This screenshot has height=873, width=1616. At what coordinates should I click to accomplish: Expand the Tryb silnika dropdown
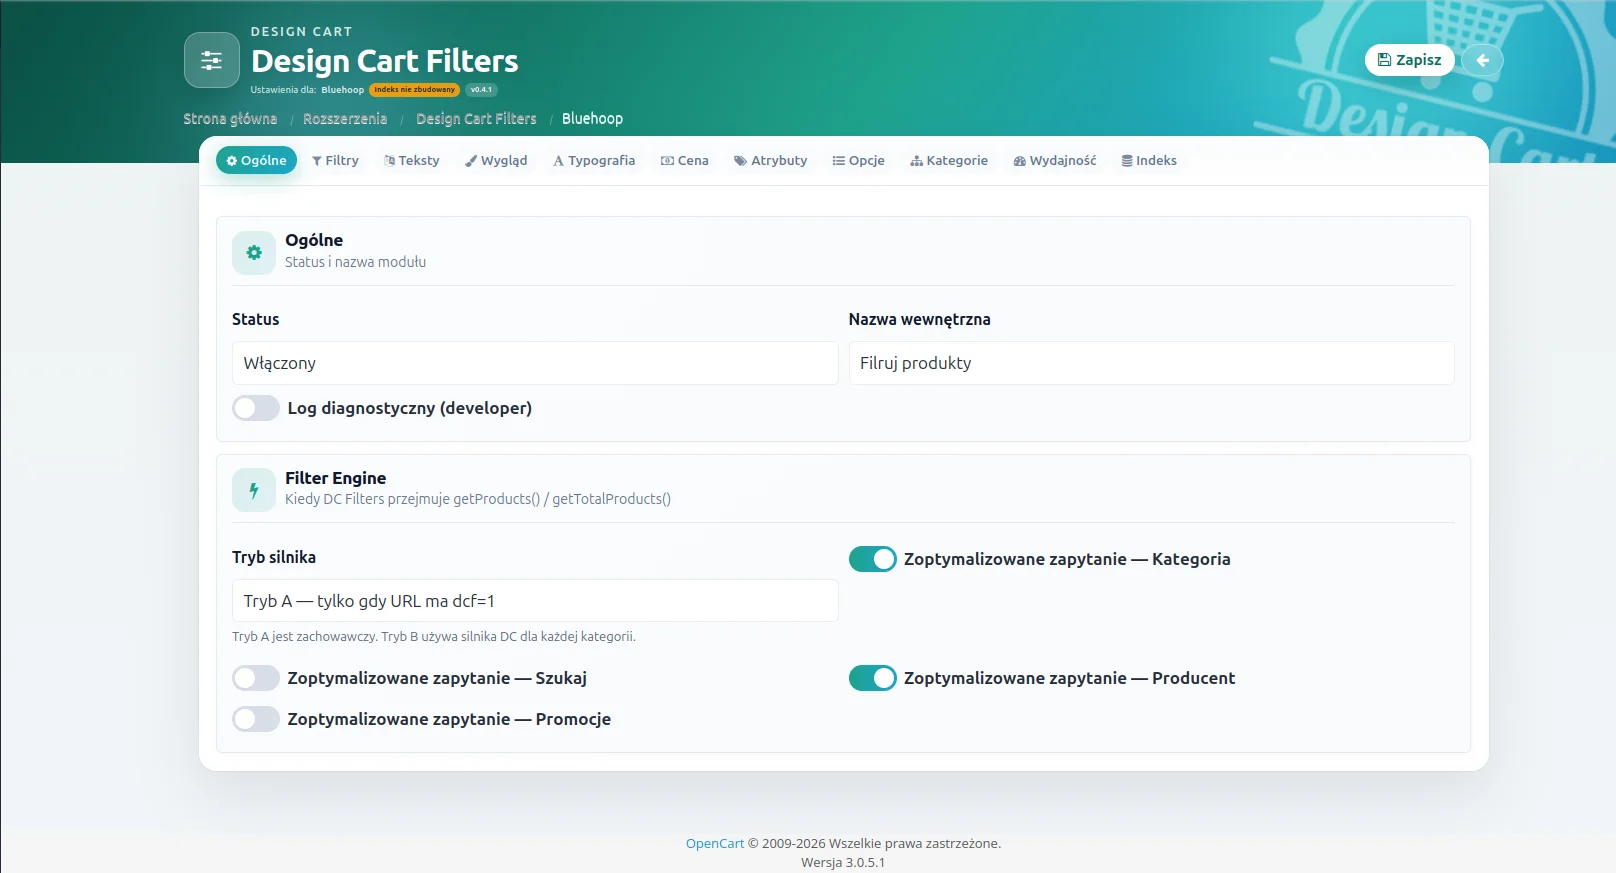pos(535,601)
